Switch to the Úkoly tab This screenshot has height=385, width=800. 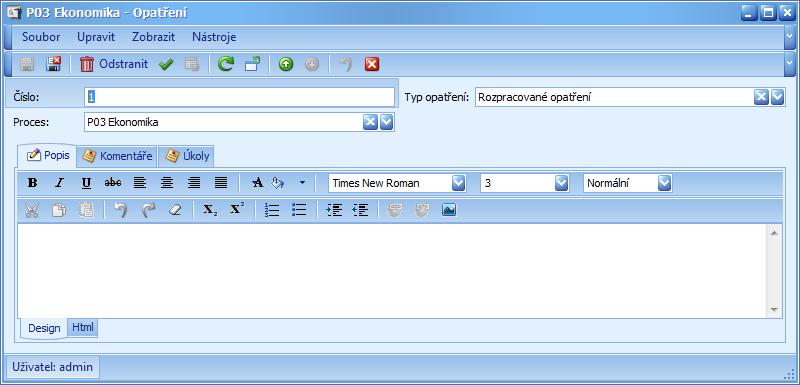click(x=186, y=157)
